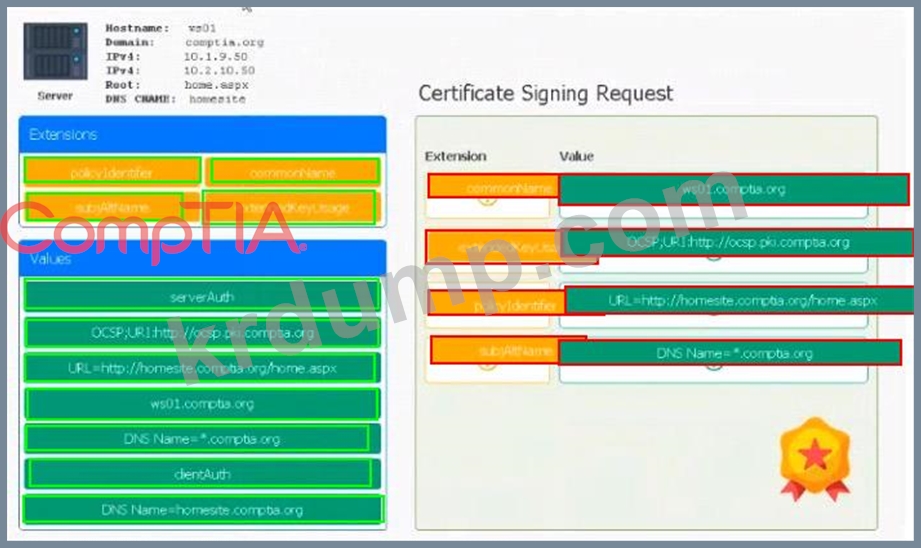Choose home.aspx URL value in Values panel
Image resolution: width=921 pixels, height=548 pixels.
[x=201, y=368]
